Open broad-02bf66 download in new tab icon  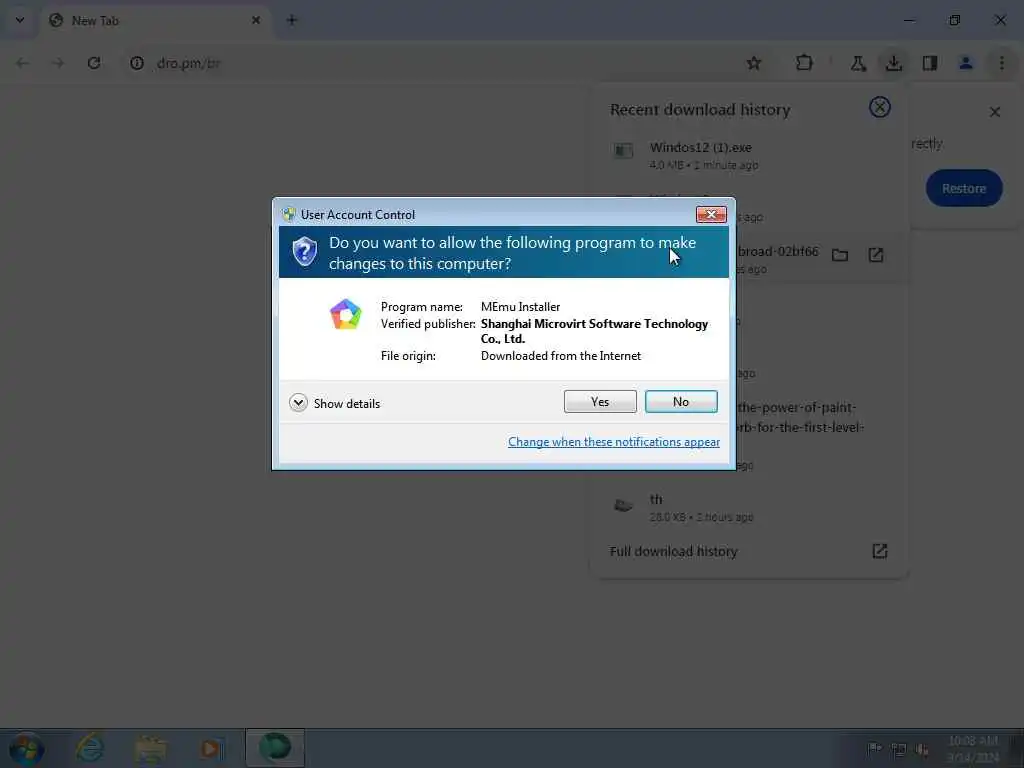[x=876, y=255]
